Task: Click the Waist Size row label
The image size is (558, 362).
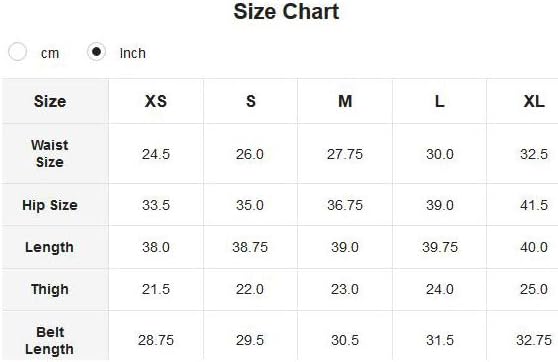Action: [x=50, y=153]
